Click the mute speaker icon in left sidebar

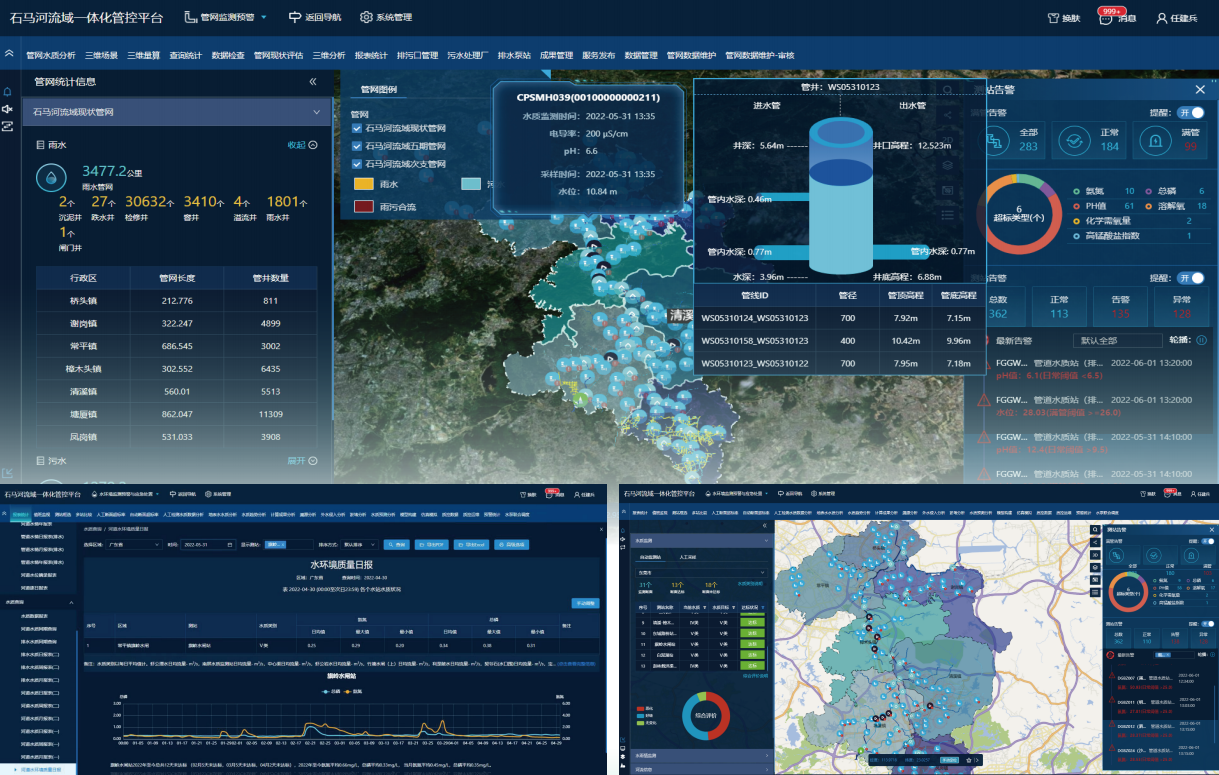(x=8, y=109)
